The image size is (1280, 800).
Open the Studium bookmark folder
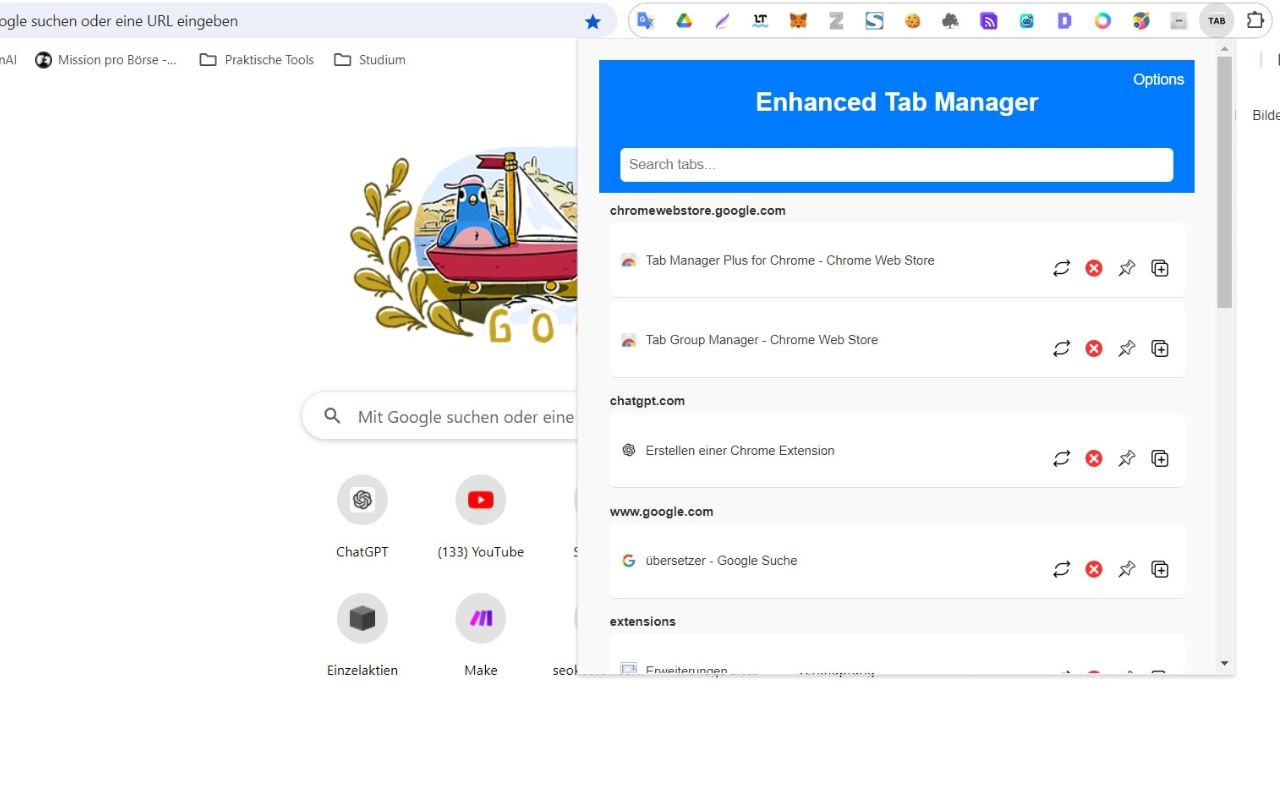pyautogui.click(x=370, y=60)
